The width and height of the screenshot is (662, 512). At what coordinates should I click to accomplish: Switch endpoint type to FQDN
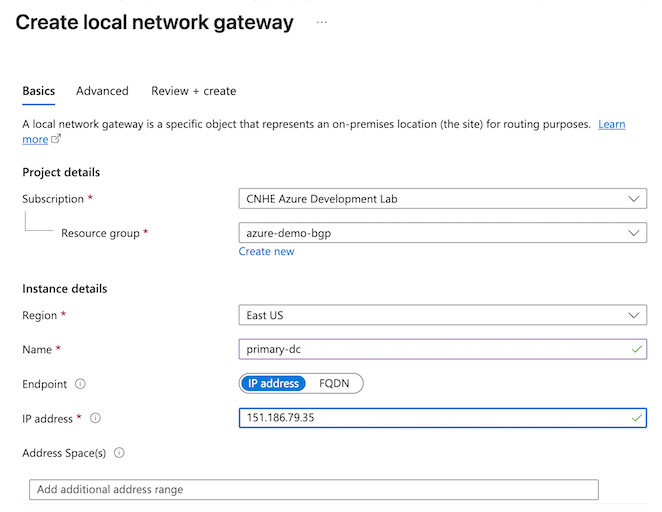coord(334,383)
